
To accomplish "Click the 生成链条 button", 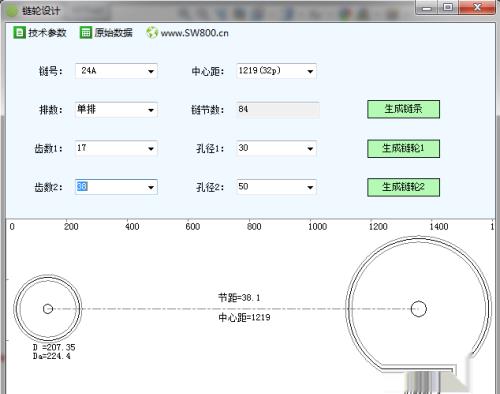I will [403, 109].
